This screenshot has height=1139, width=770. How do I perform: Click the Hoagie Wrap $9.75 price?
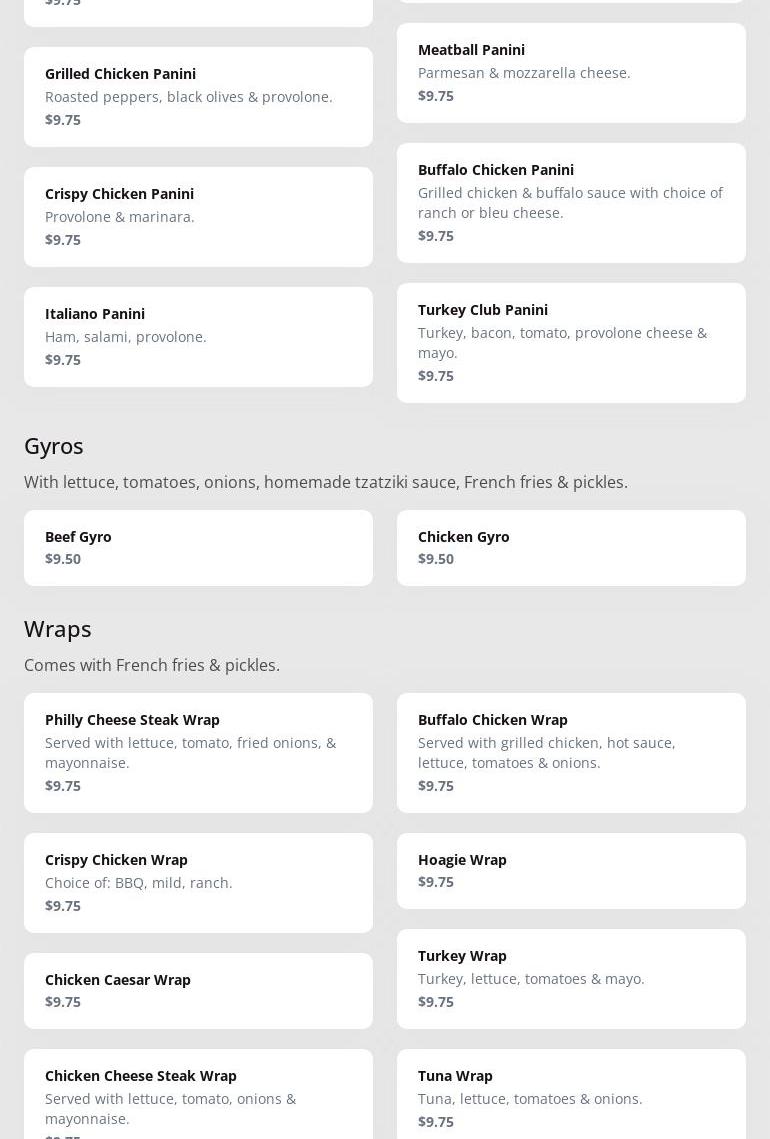436,882
